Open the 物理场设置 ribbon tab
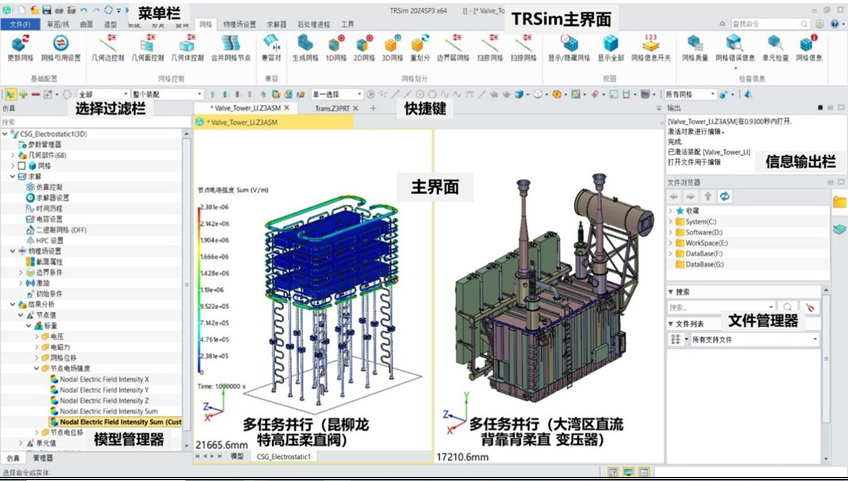The height and width of the screenshot is (481, 848). click(239, 22)
